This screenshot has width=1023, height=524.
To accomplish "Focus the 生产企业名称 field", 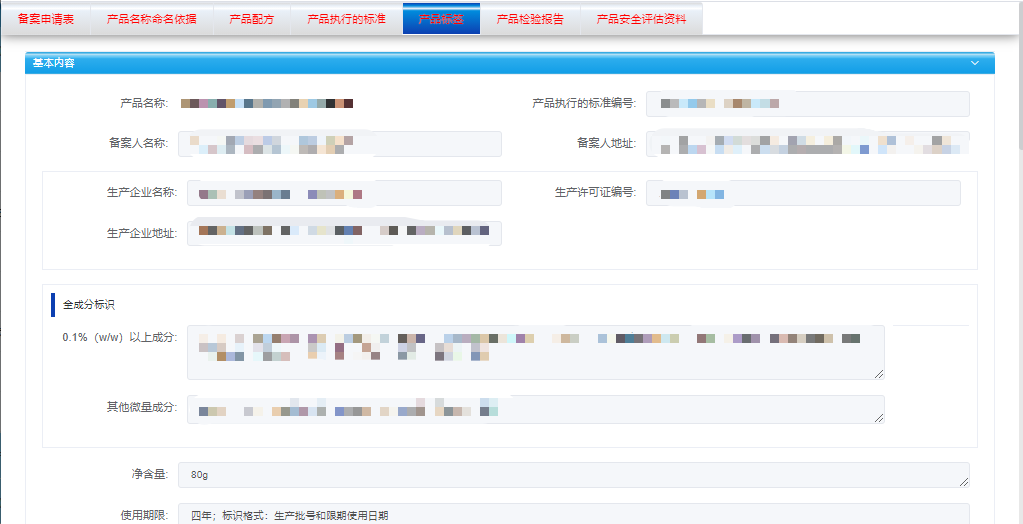I will point(344,193).
